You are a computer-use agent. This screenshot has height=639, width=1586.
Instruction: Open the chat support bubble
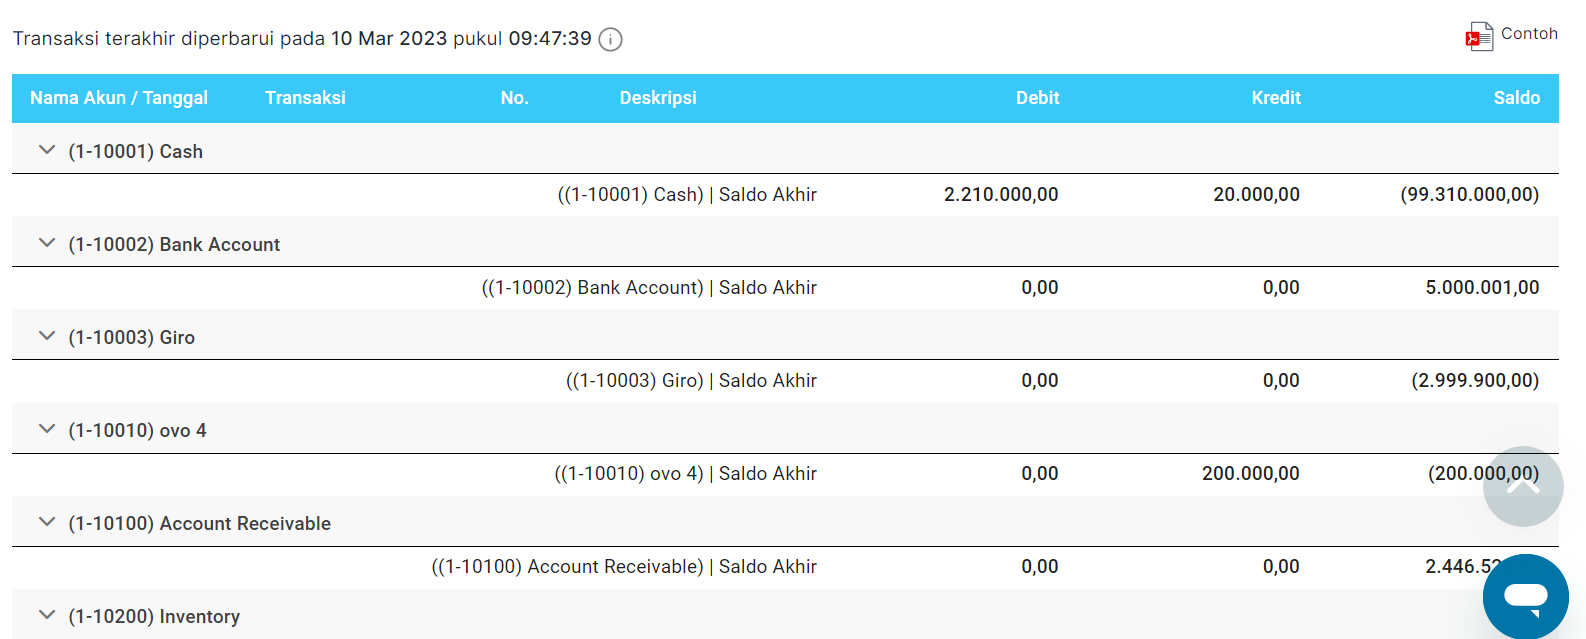[x=1525, y=596]
